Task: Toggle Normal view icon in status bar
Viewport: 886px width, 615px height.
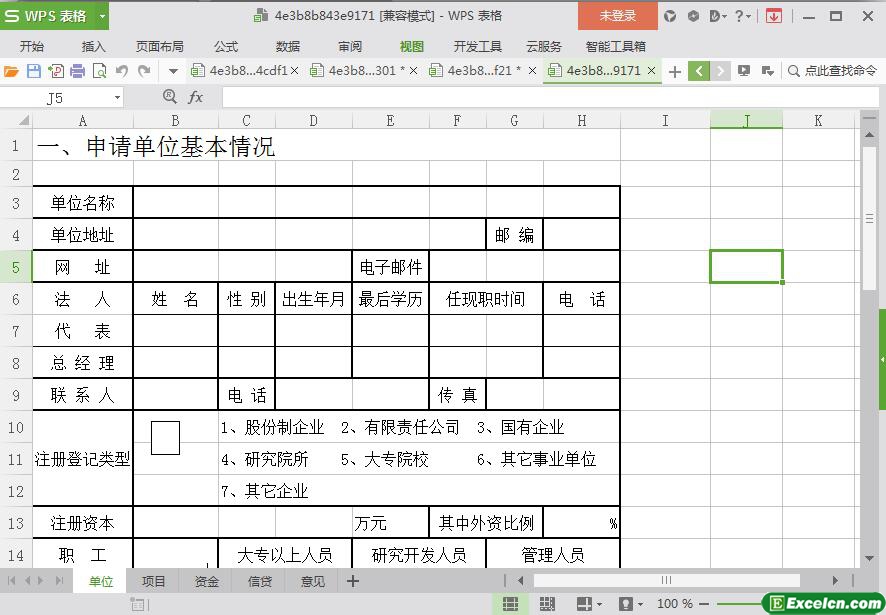Action: [x=510, y=604]
